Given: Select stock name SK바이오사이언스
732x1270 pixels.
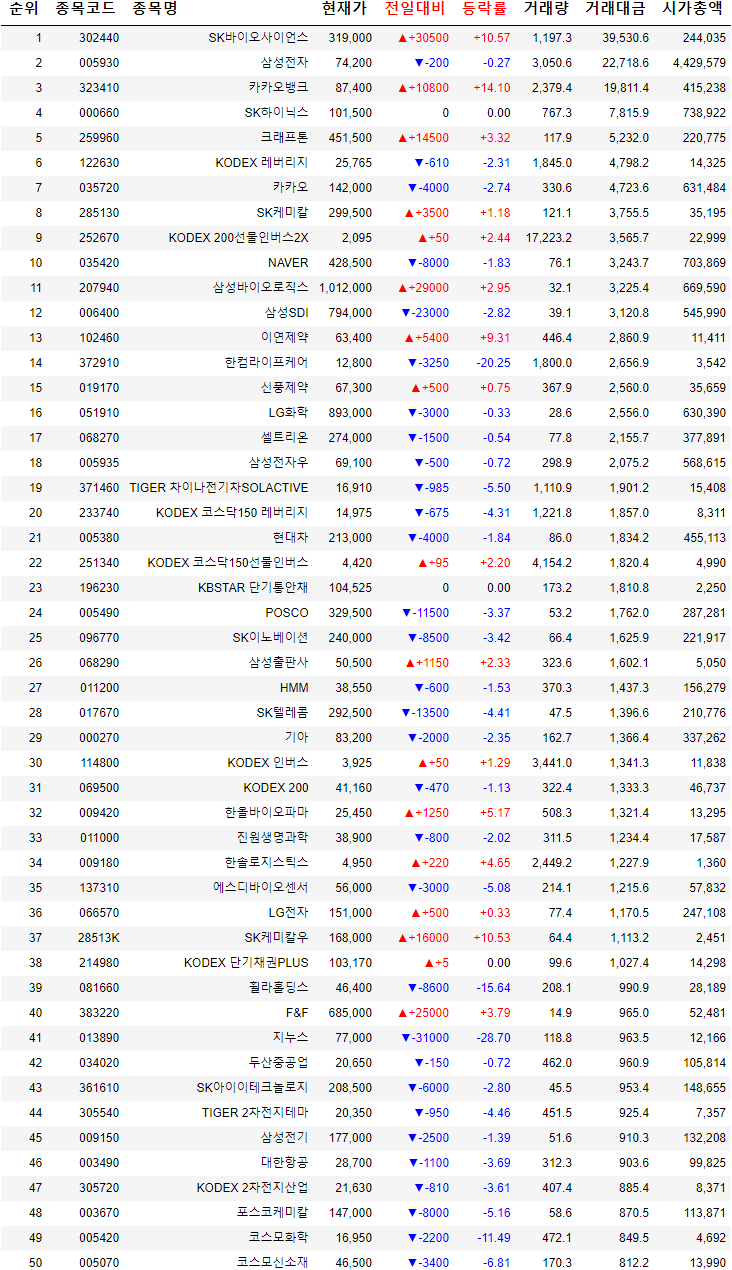Looking at the screenshot, I should pyautogui.click(x=258, y=38).
